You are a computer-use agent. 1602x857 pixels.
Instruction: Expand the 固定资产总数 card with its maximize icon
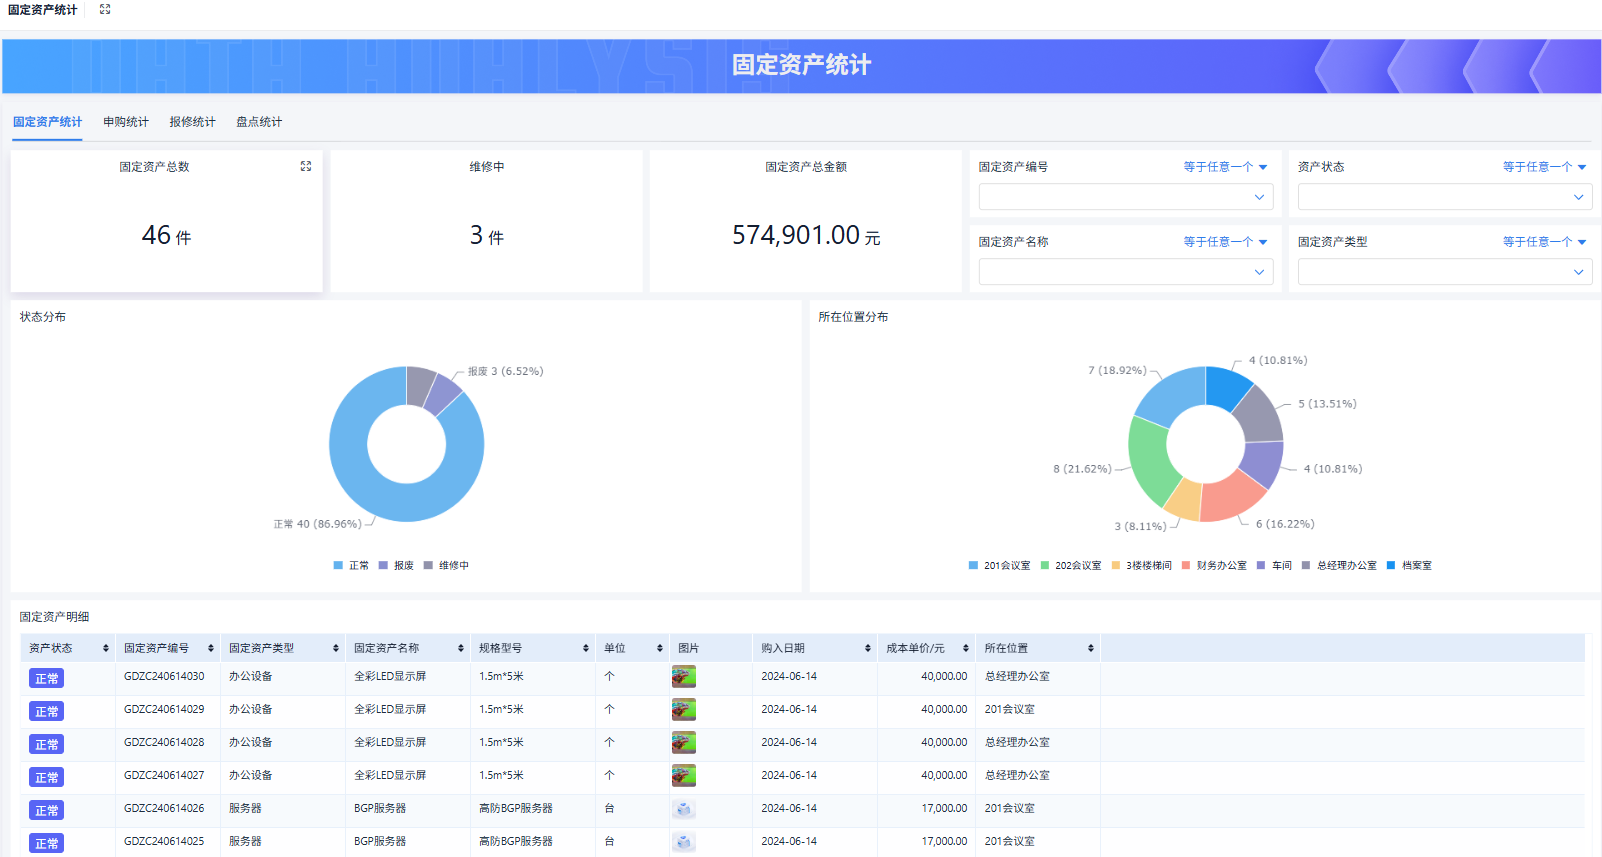[x=306, y=166]
